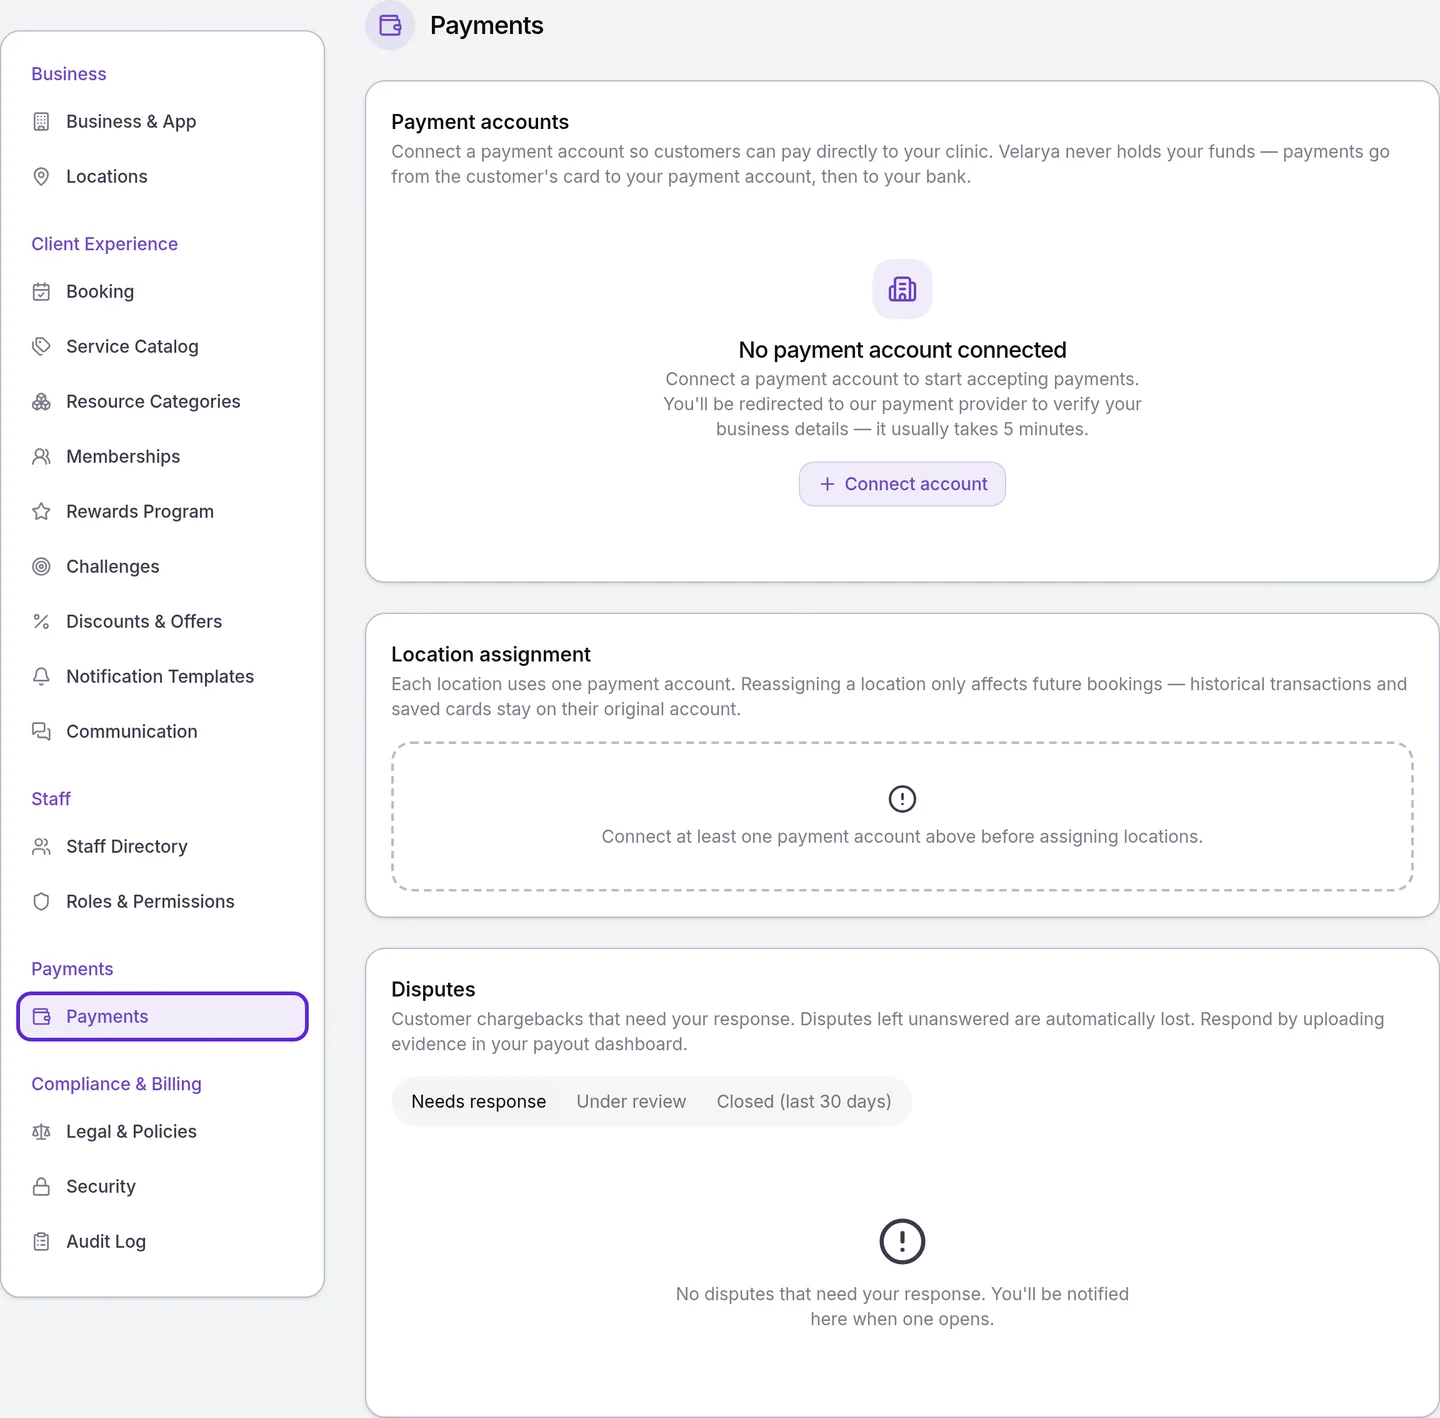Open the Legal & Policies page
1440x1418 pixels.
(x=162, y=1132)
